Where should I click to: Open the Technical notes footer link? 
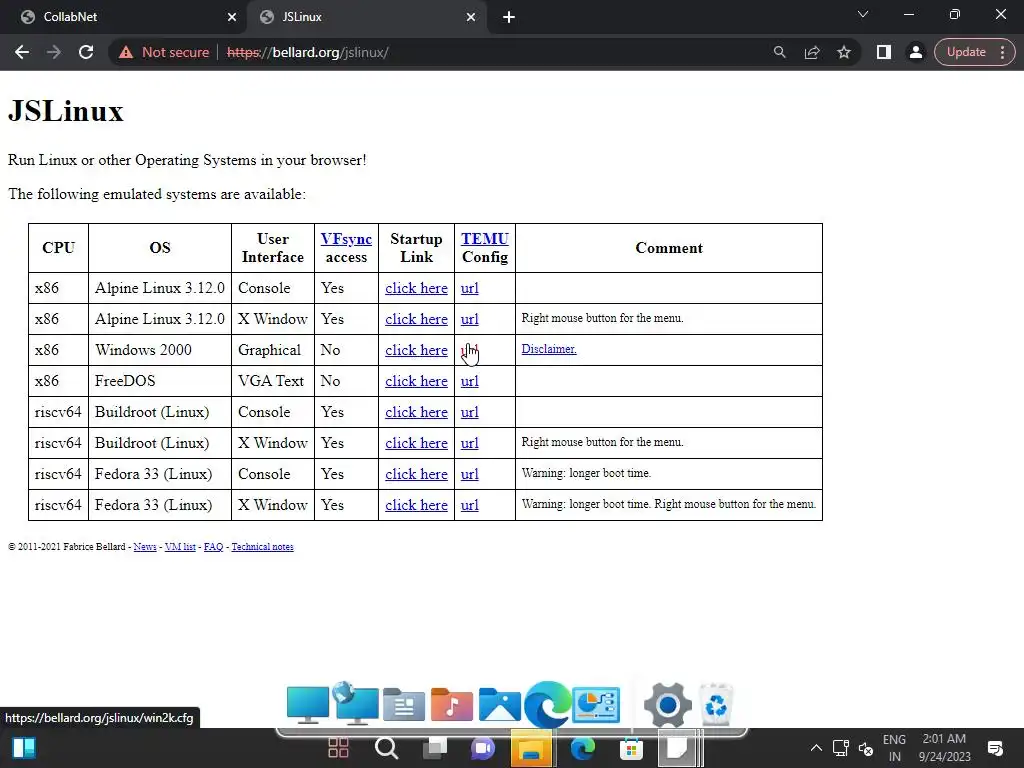click(263, 547)
